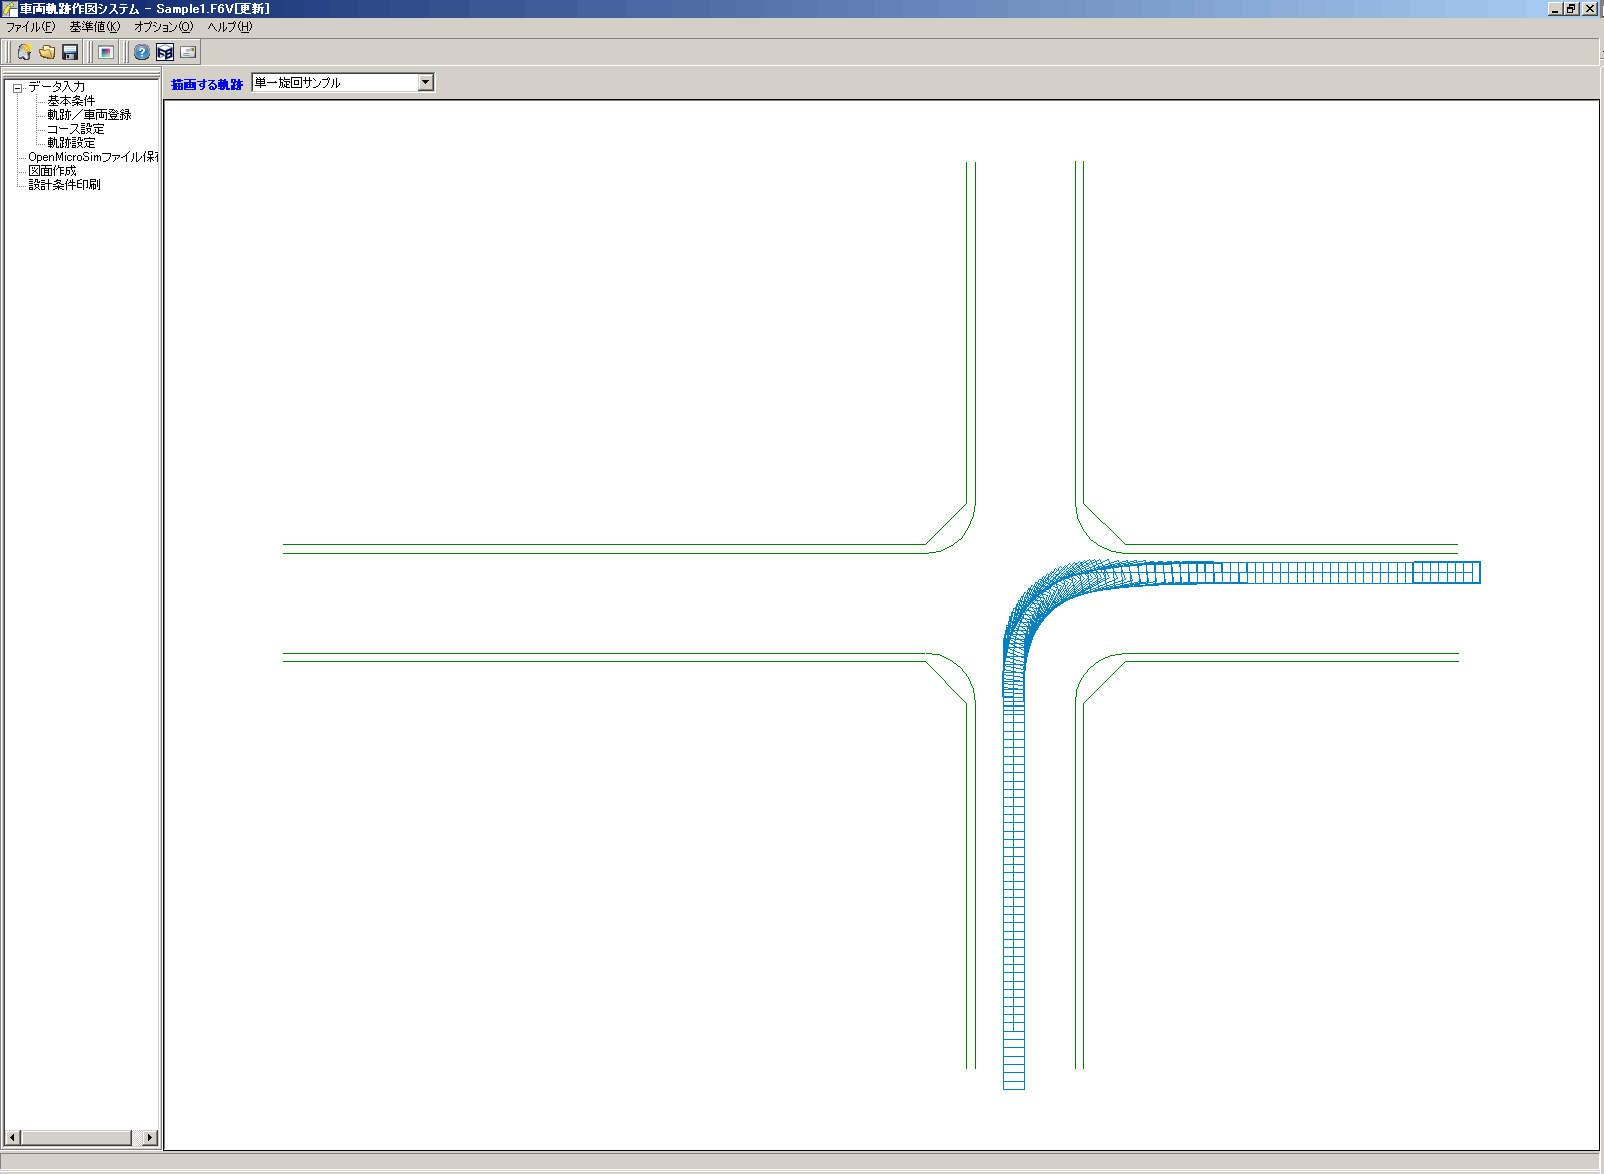The image size is (1604, 1174).
Task: Click 設計条件印刷 tree item
Action: point(64,185)
